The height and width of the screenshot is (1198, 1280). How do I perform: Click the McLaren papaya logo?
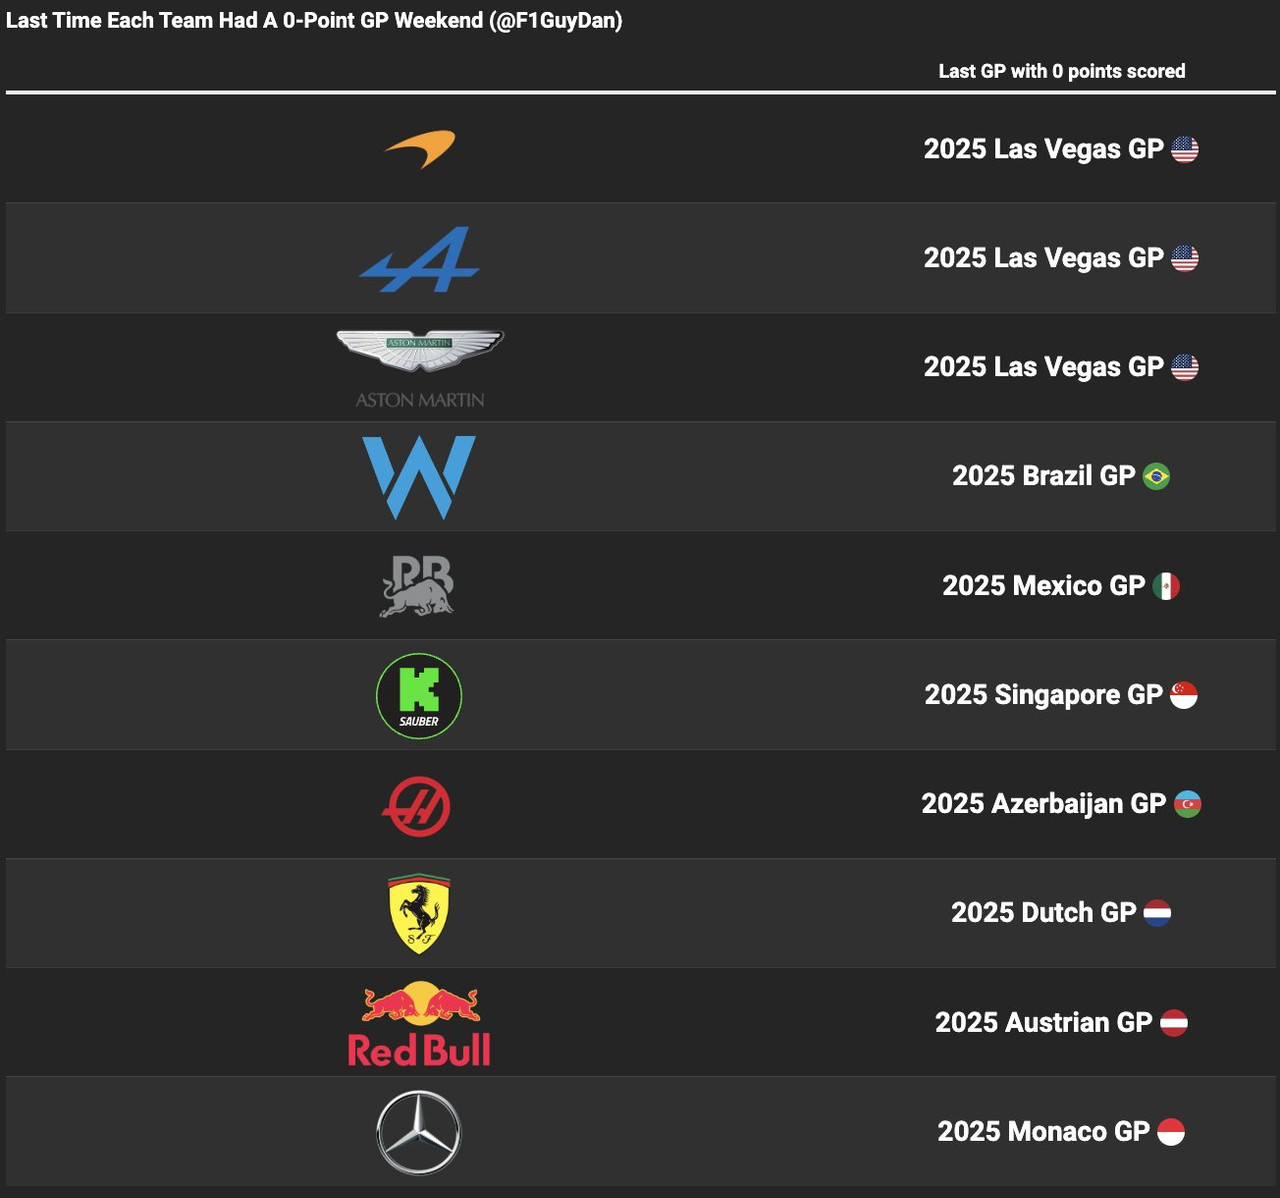tap(420, 149)
